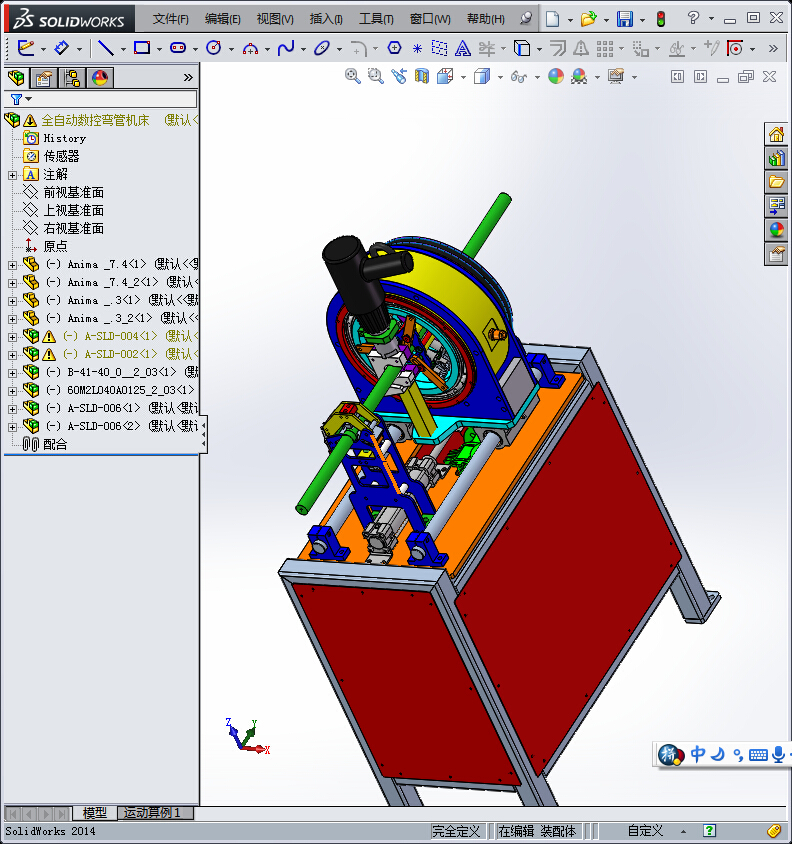Select the Corner Rectangle tool
792x844 pixels.
coord(142,48)
